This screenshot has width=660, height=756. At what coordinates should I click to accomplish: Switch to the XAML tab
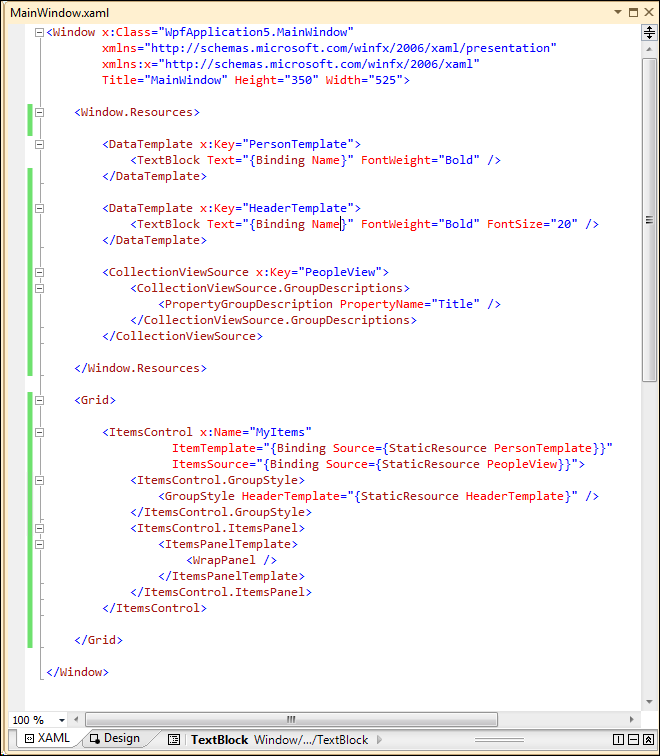click(47, 738)
